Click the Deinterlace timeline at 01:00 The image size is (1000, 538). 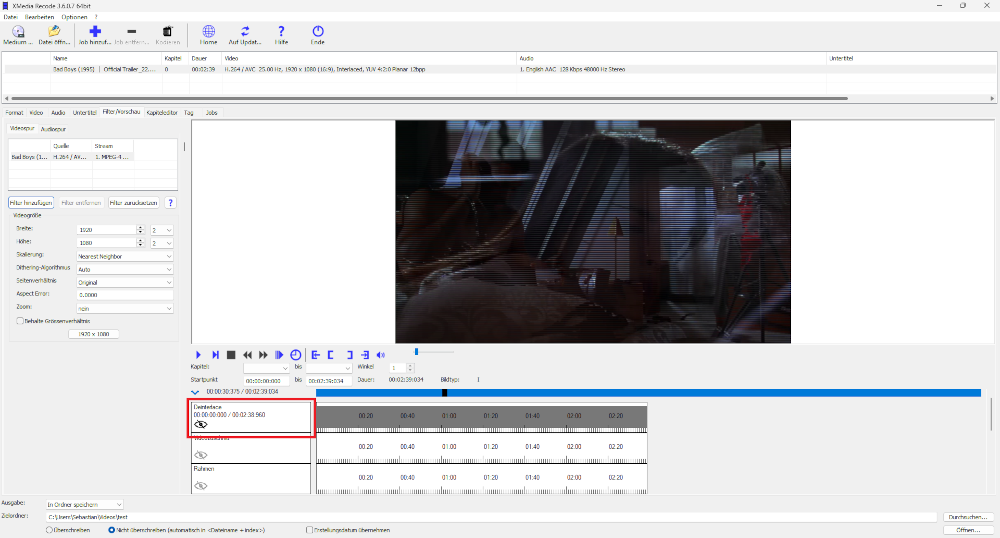(x=449, y=416)
